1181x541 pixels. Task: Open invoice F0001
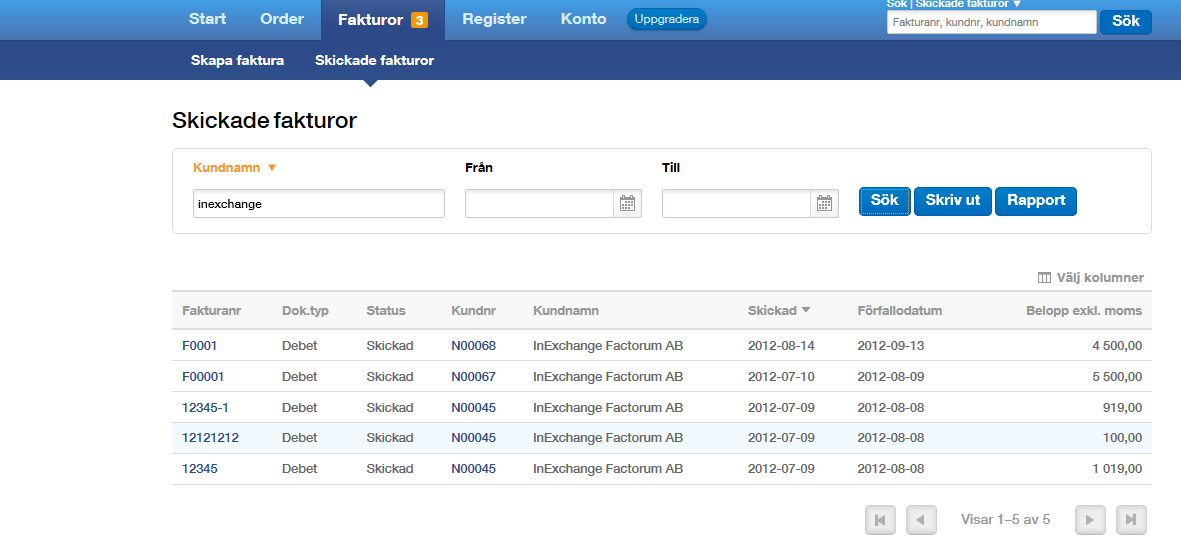coord(200,346)
